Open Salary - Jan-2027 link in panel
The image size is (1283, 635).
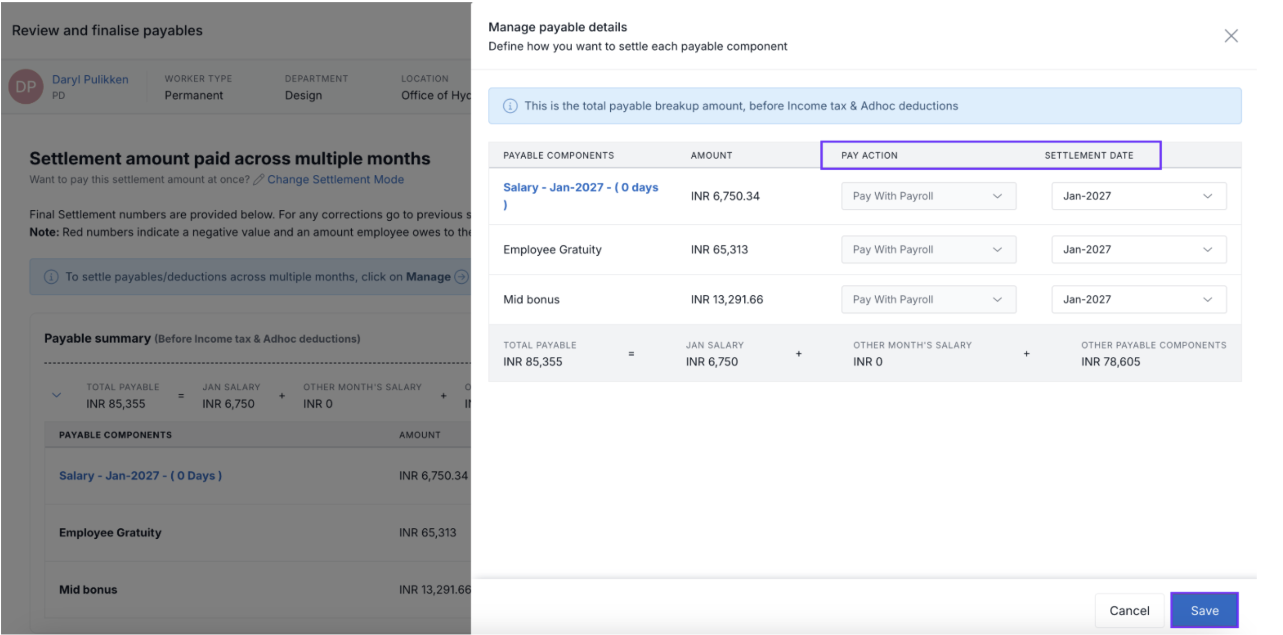580,188
